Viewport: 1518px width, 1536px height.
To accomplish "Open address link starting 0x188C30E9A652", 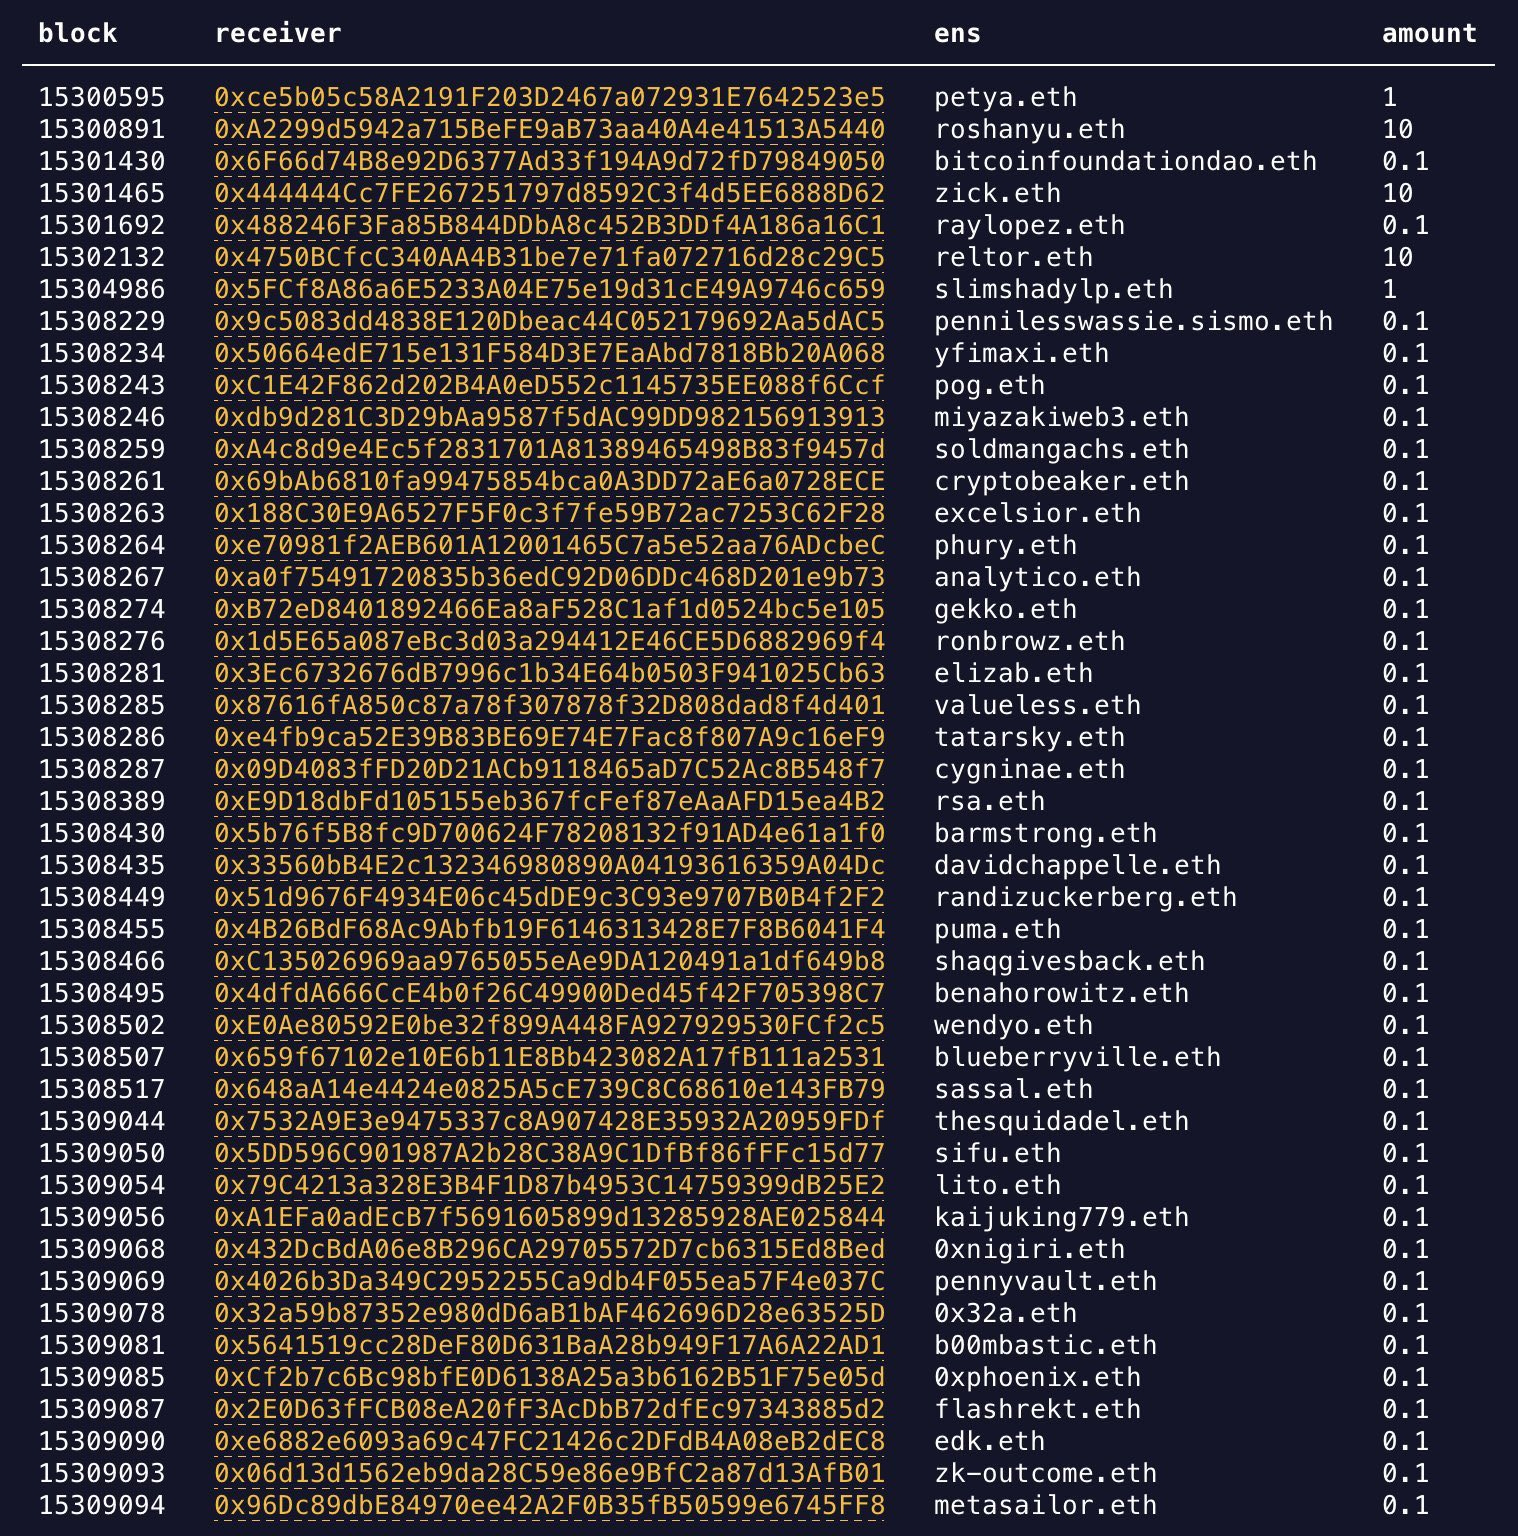I will 550,513.
